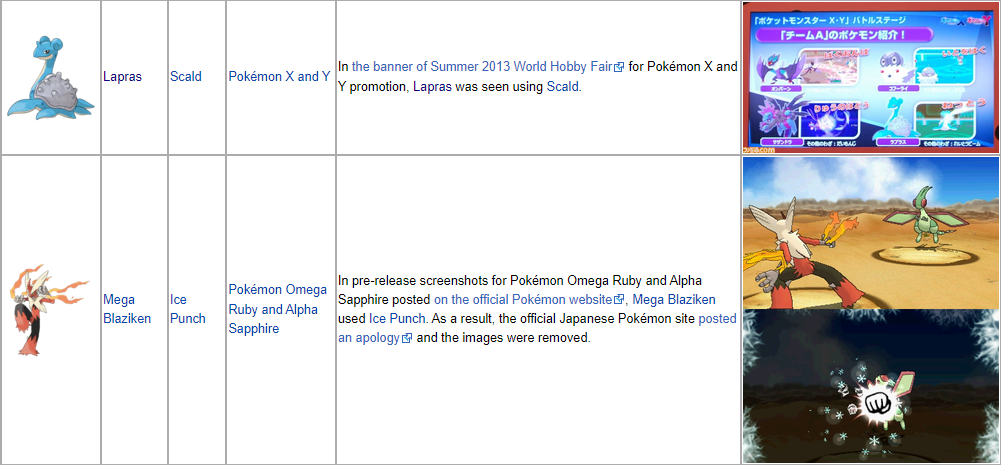The image size is (1001, 465).
Task: Click Scald link at end of Lapras description
Action: click(x=562, y=87)
